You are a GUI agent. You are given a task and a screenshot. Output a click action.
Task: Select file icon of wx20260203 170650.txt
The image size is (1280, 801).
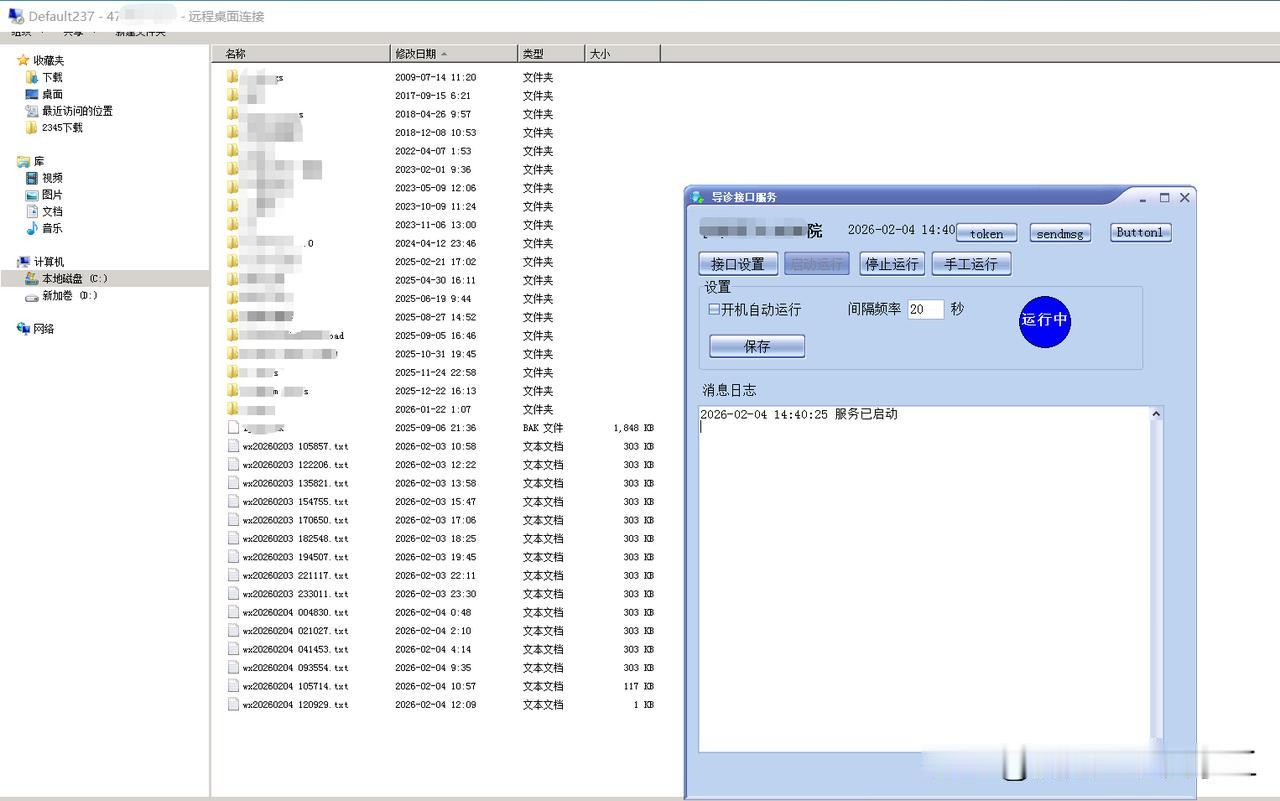pos(233,520)
